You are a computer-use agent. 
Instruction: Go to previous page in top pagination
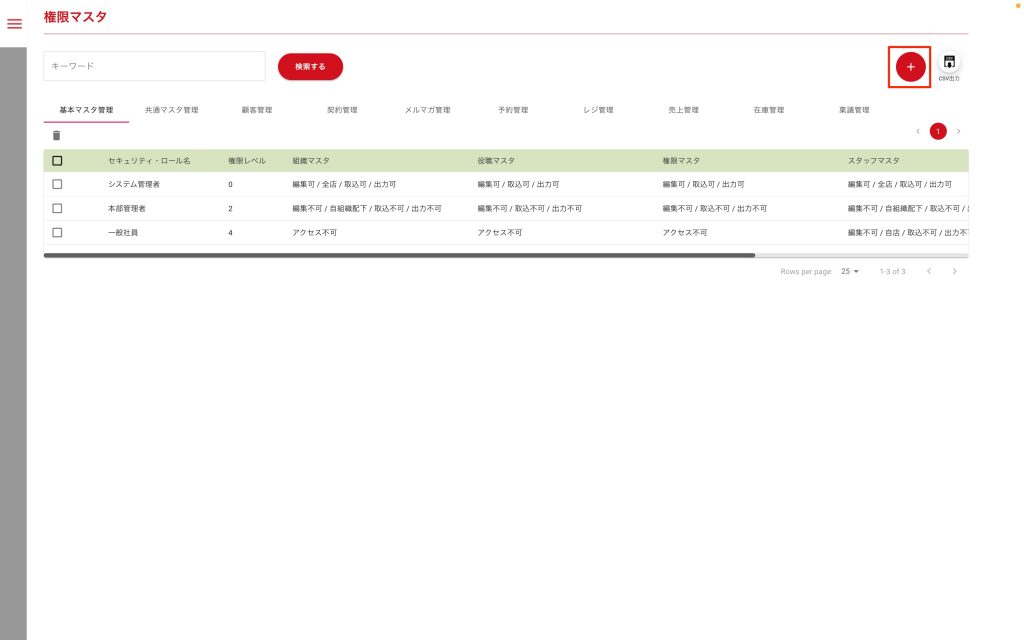point(918,131)
